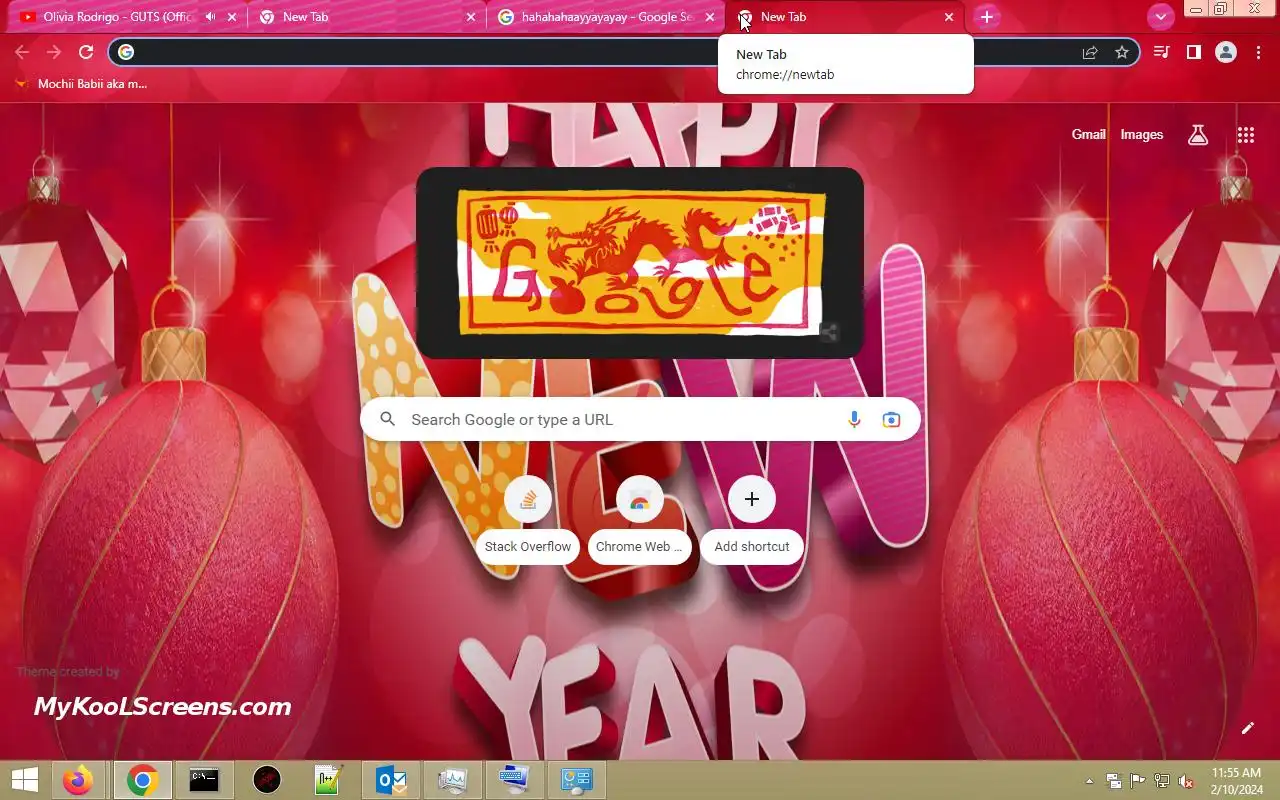Screen dimensions: 1280x800
Task: Open the clock showing 11:55 AM
Action: 1237,780
